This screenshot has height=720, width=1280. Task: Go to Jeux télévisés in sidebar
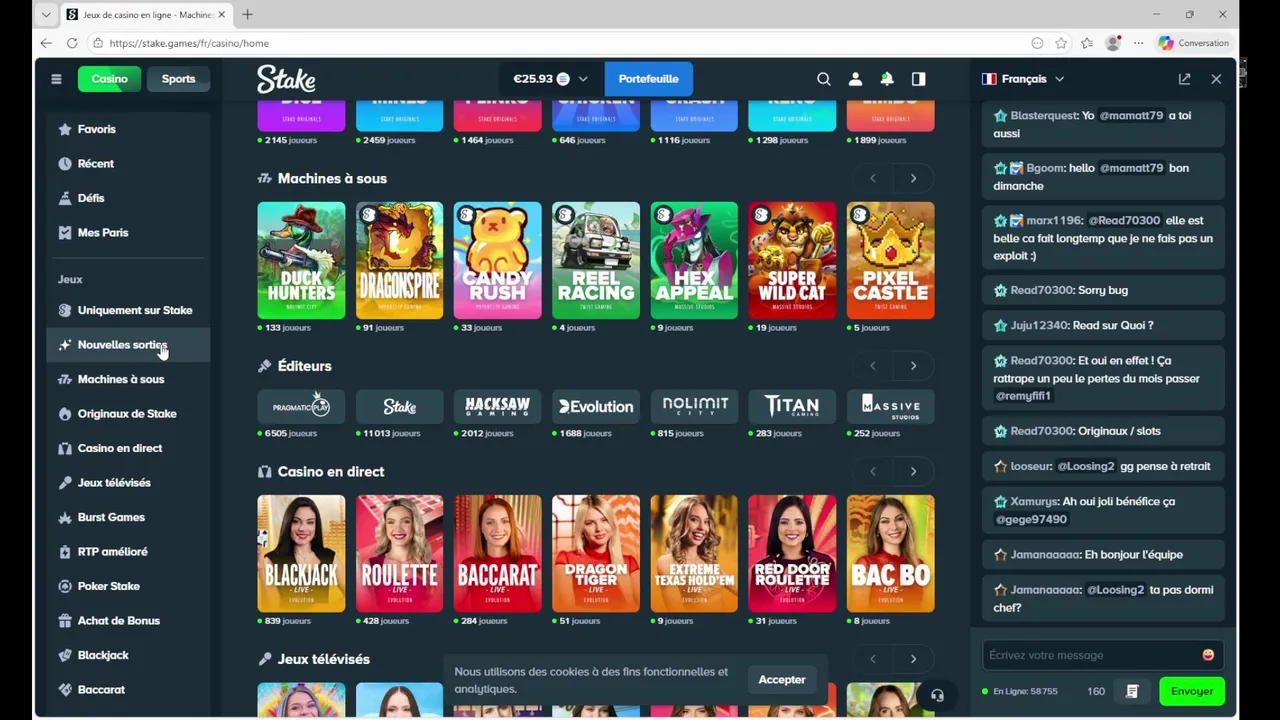[128, 483]
